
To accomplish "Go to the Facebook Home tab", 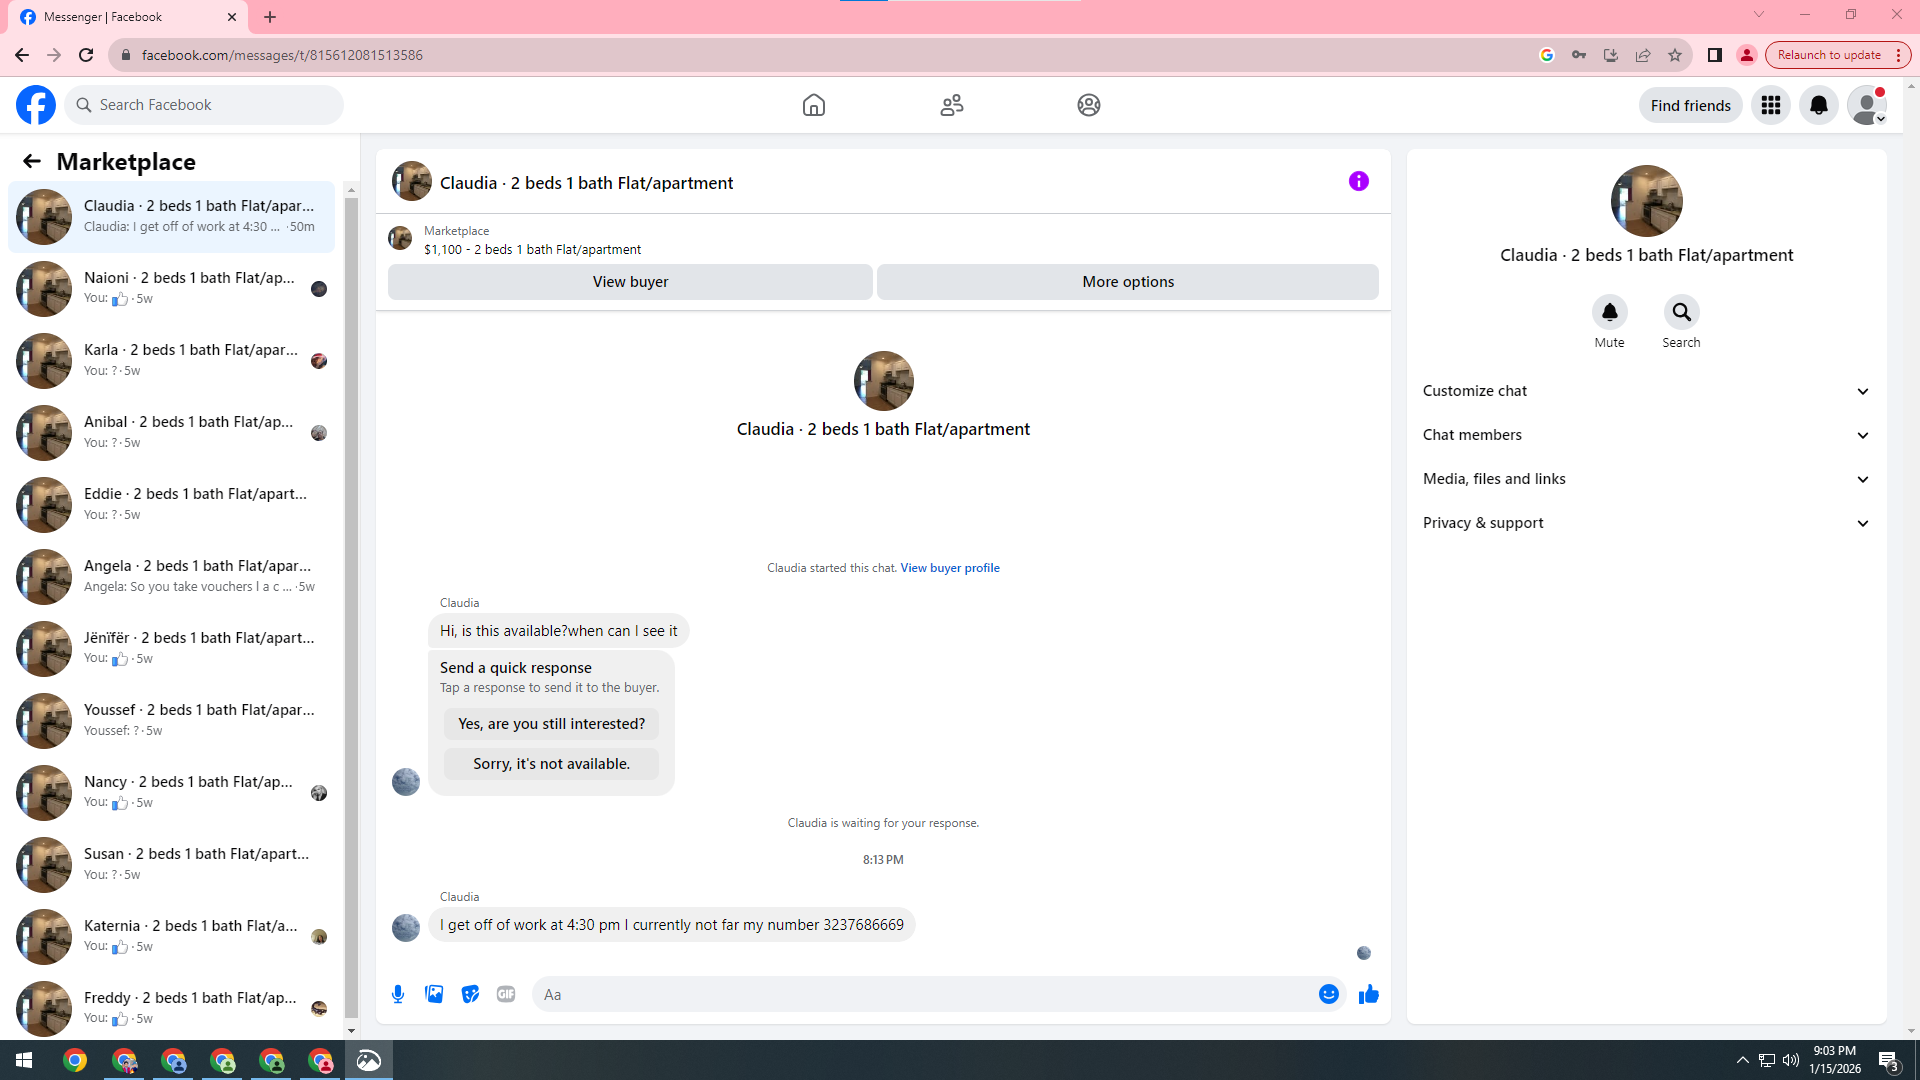I will pyautogui.click(x=813, y=105).
